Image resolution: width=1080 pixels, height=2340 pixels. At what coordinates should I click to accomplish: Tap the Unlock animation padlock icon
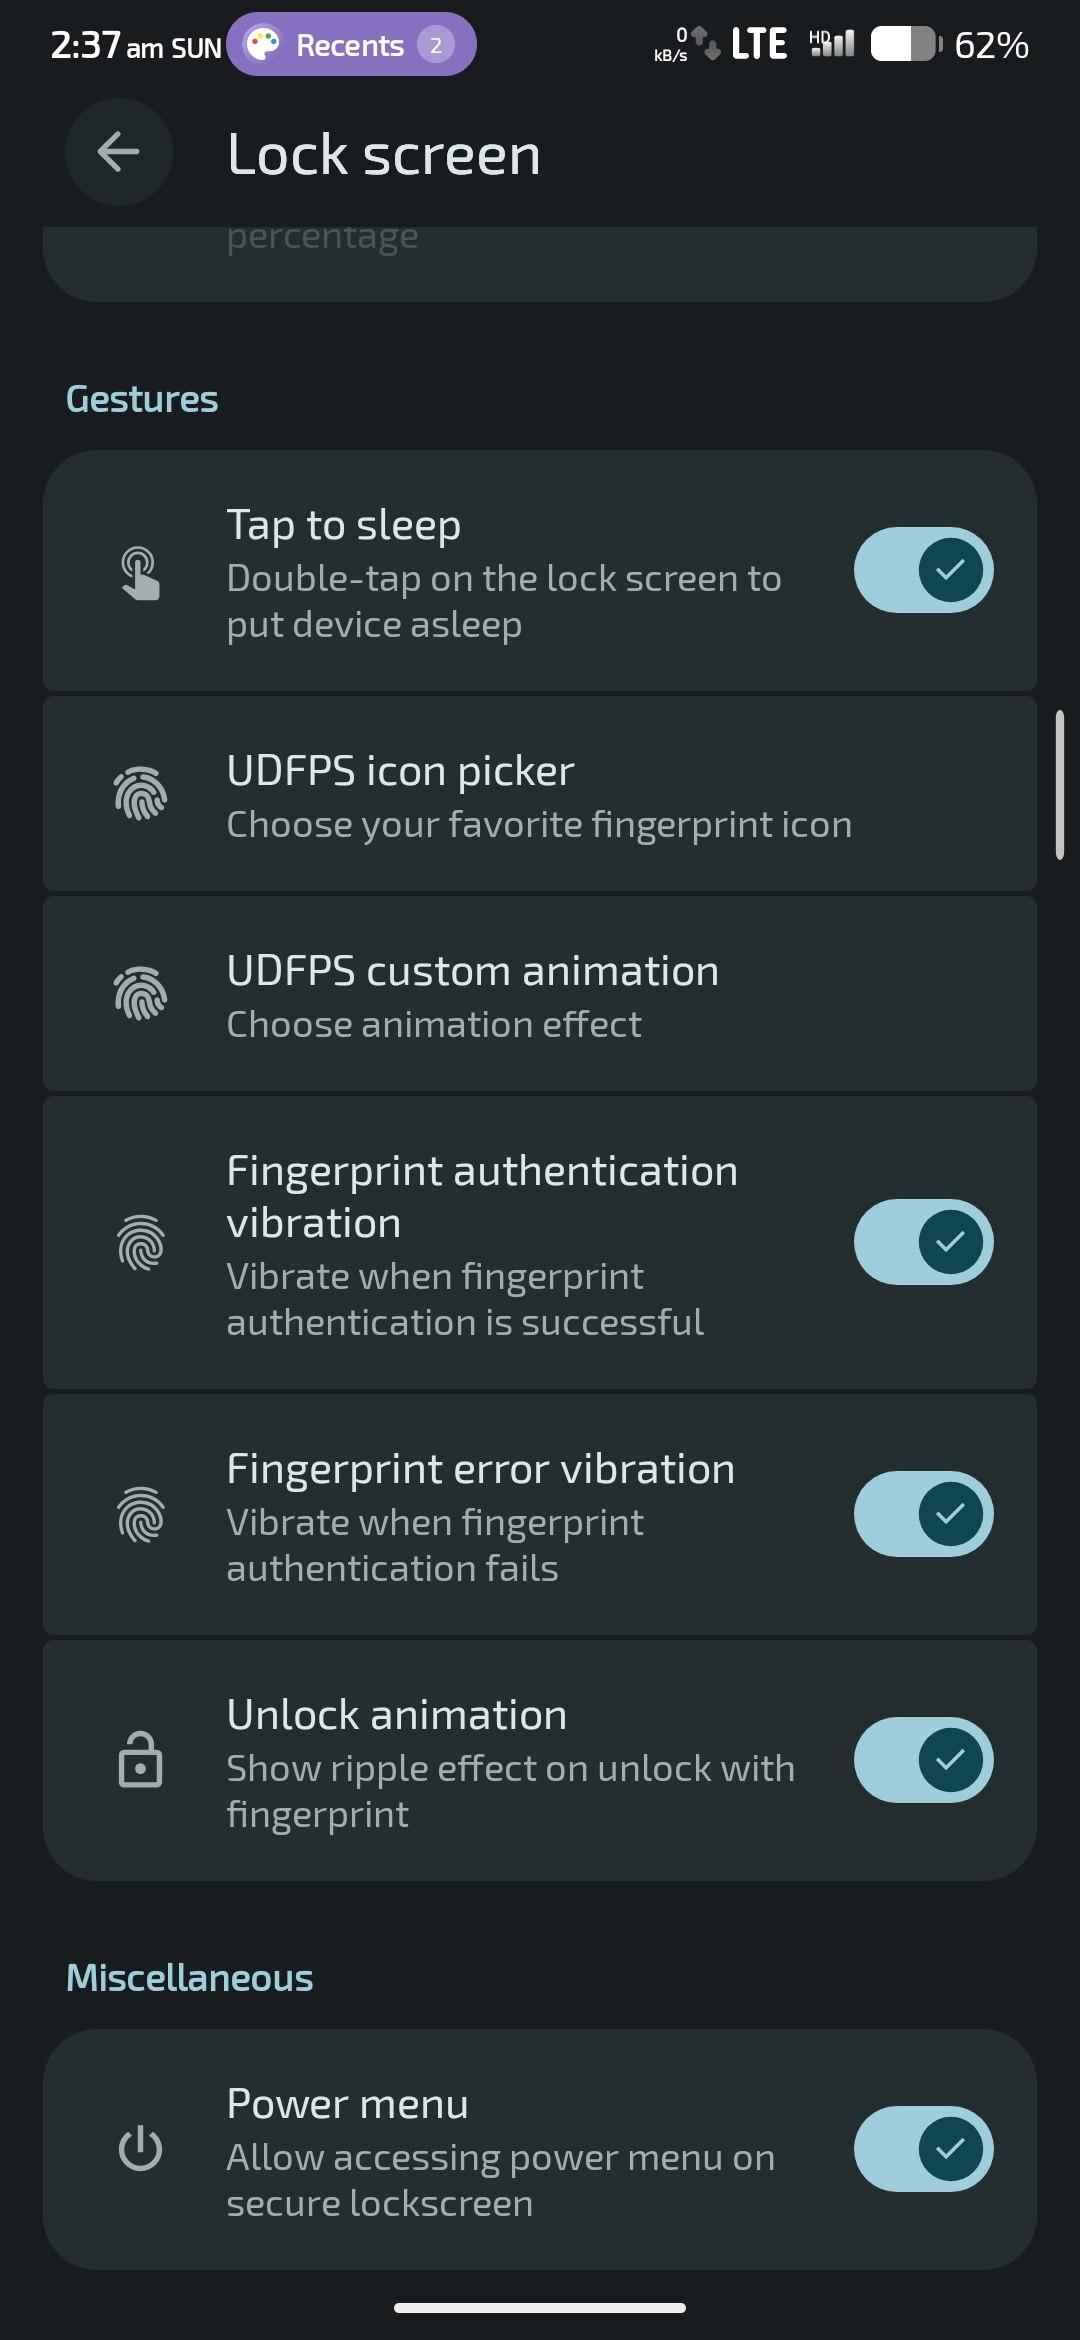point(140,1760)
